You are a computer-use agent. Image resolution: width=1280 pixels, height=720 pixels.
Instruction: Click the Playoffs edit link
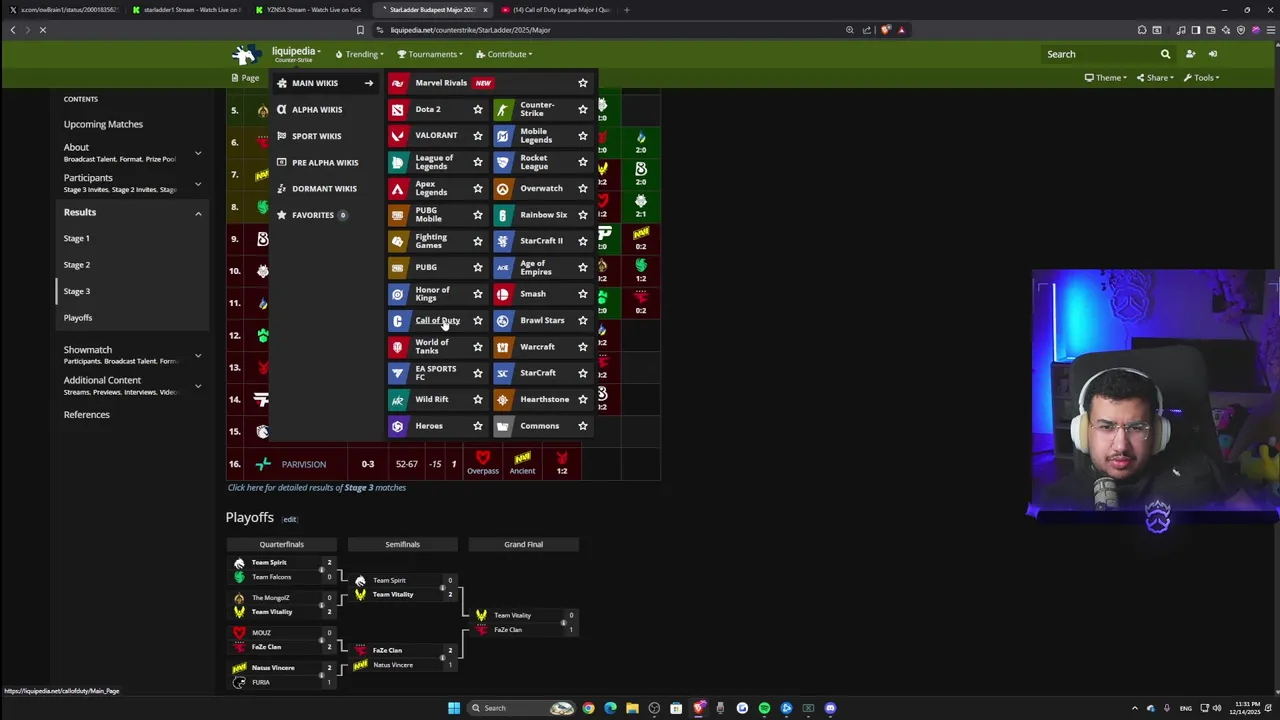click(x=289, y=519)
